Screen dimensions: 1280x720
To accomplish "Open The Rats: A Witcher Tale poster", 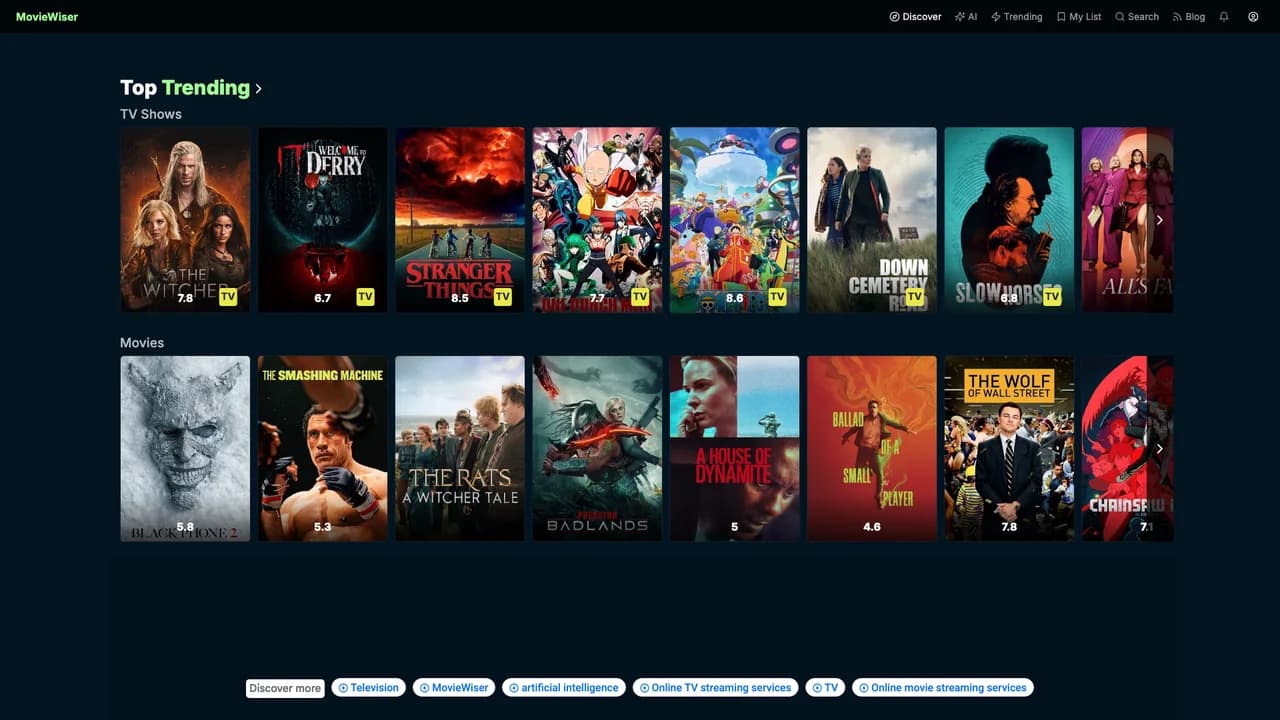I will click(460, 449).
